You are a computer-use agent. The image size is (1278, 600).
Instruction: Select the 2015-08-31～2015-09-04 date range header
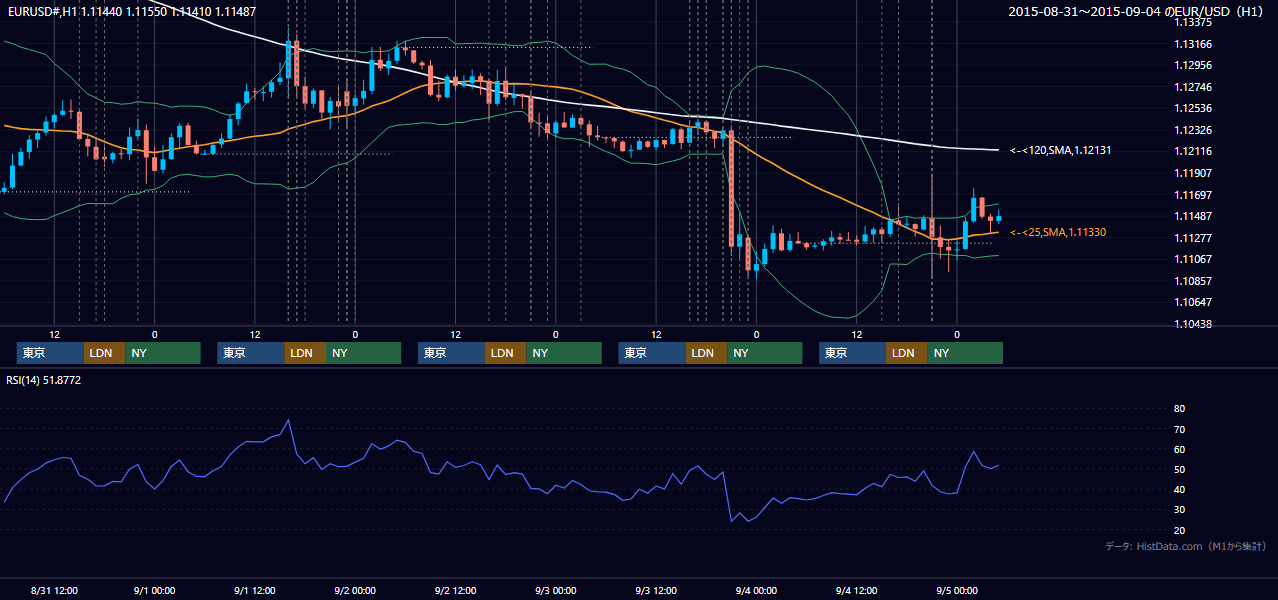[x=1136, y=12]
